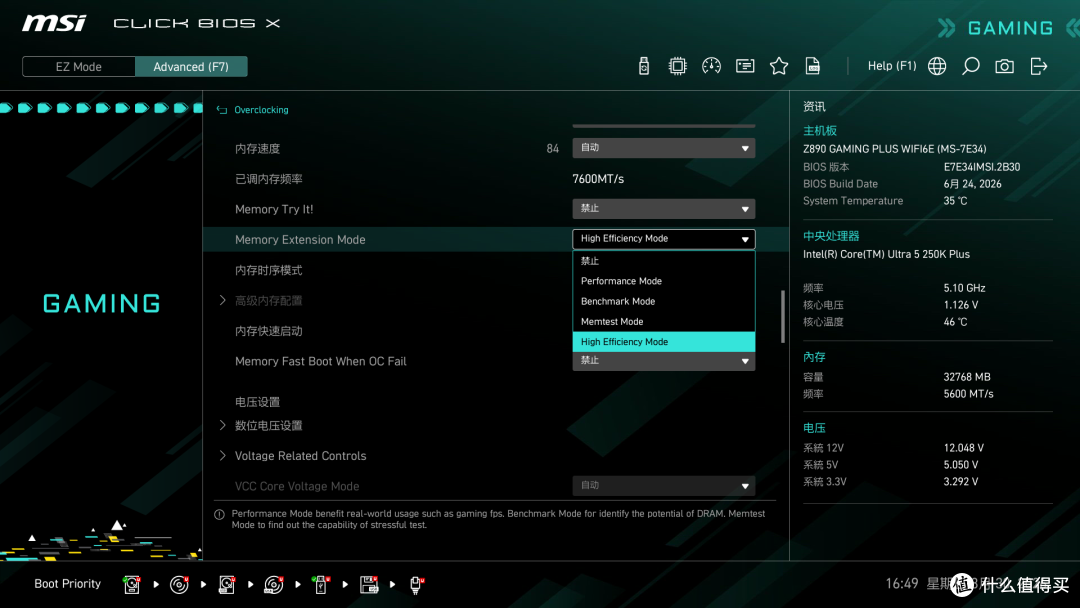Click the 5.10 GHz frequency value
The width and height of the screenshot is (1080, 608).
coord(964,288)
